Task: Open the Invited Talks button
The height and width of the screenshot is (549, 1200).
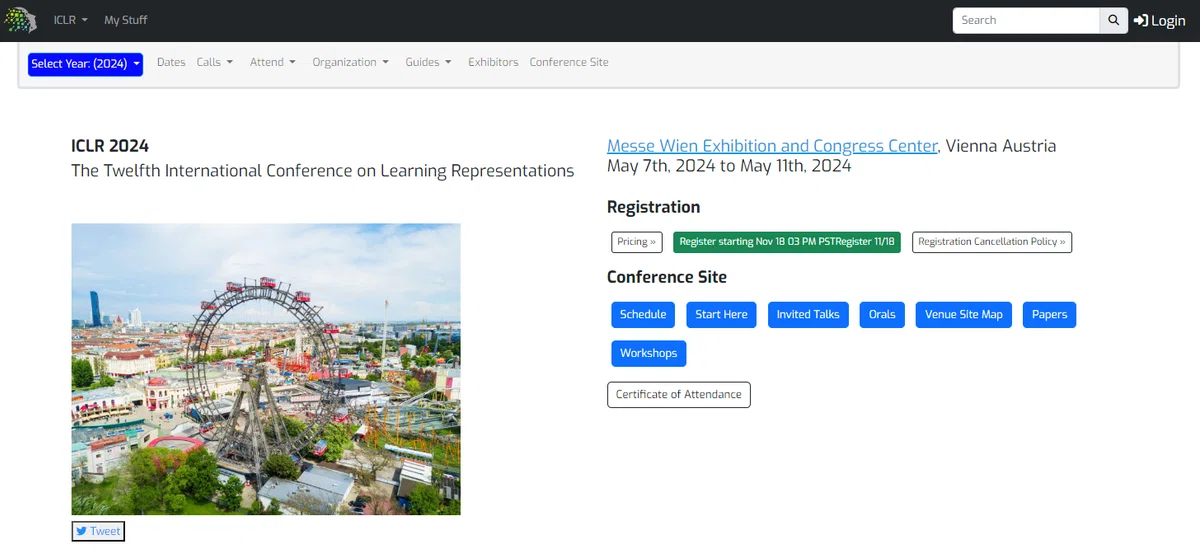Action: point(808,315)
